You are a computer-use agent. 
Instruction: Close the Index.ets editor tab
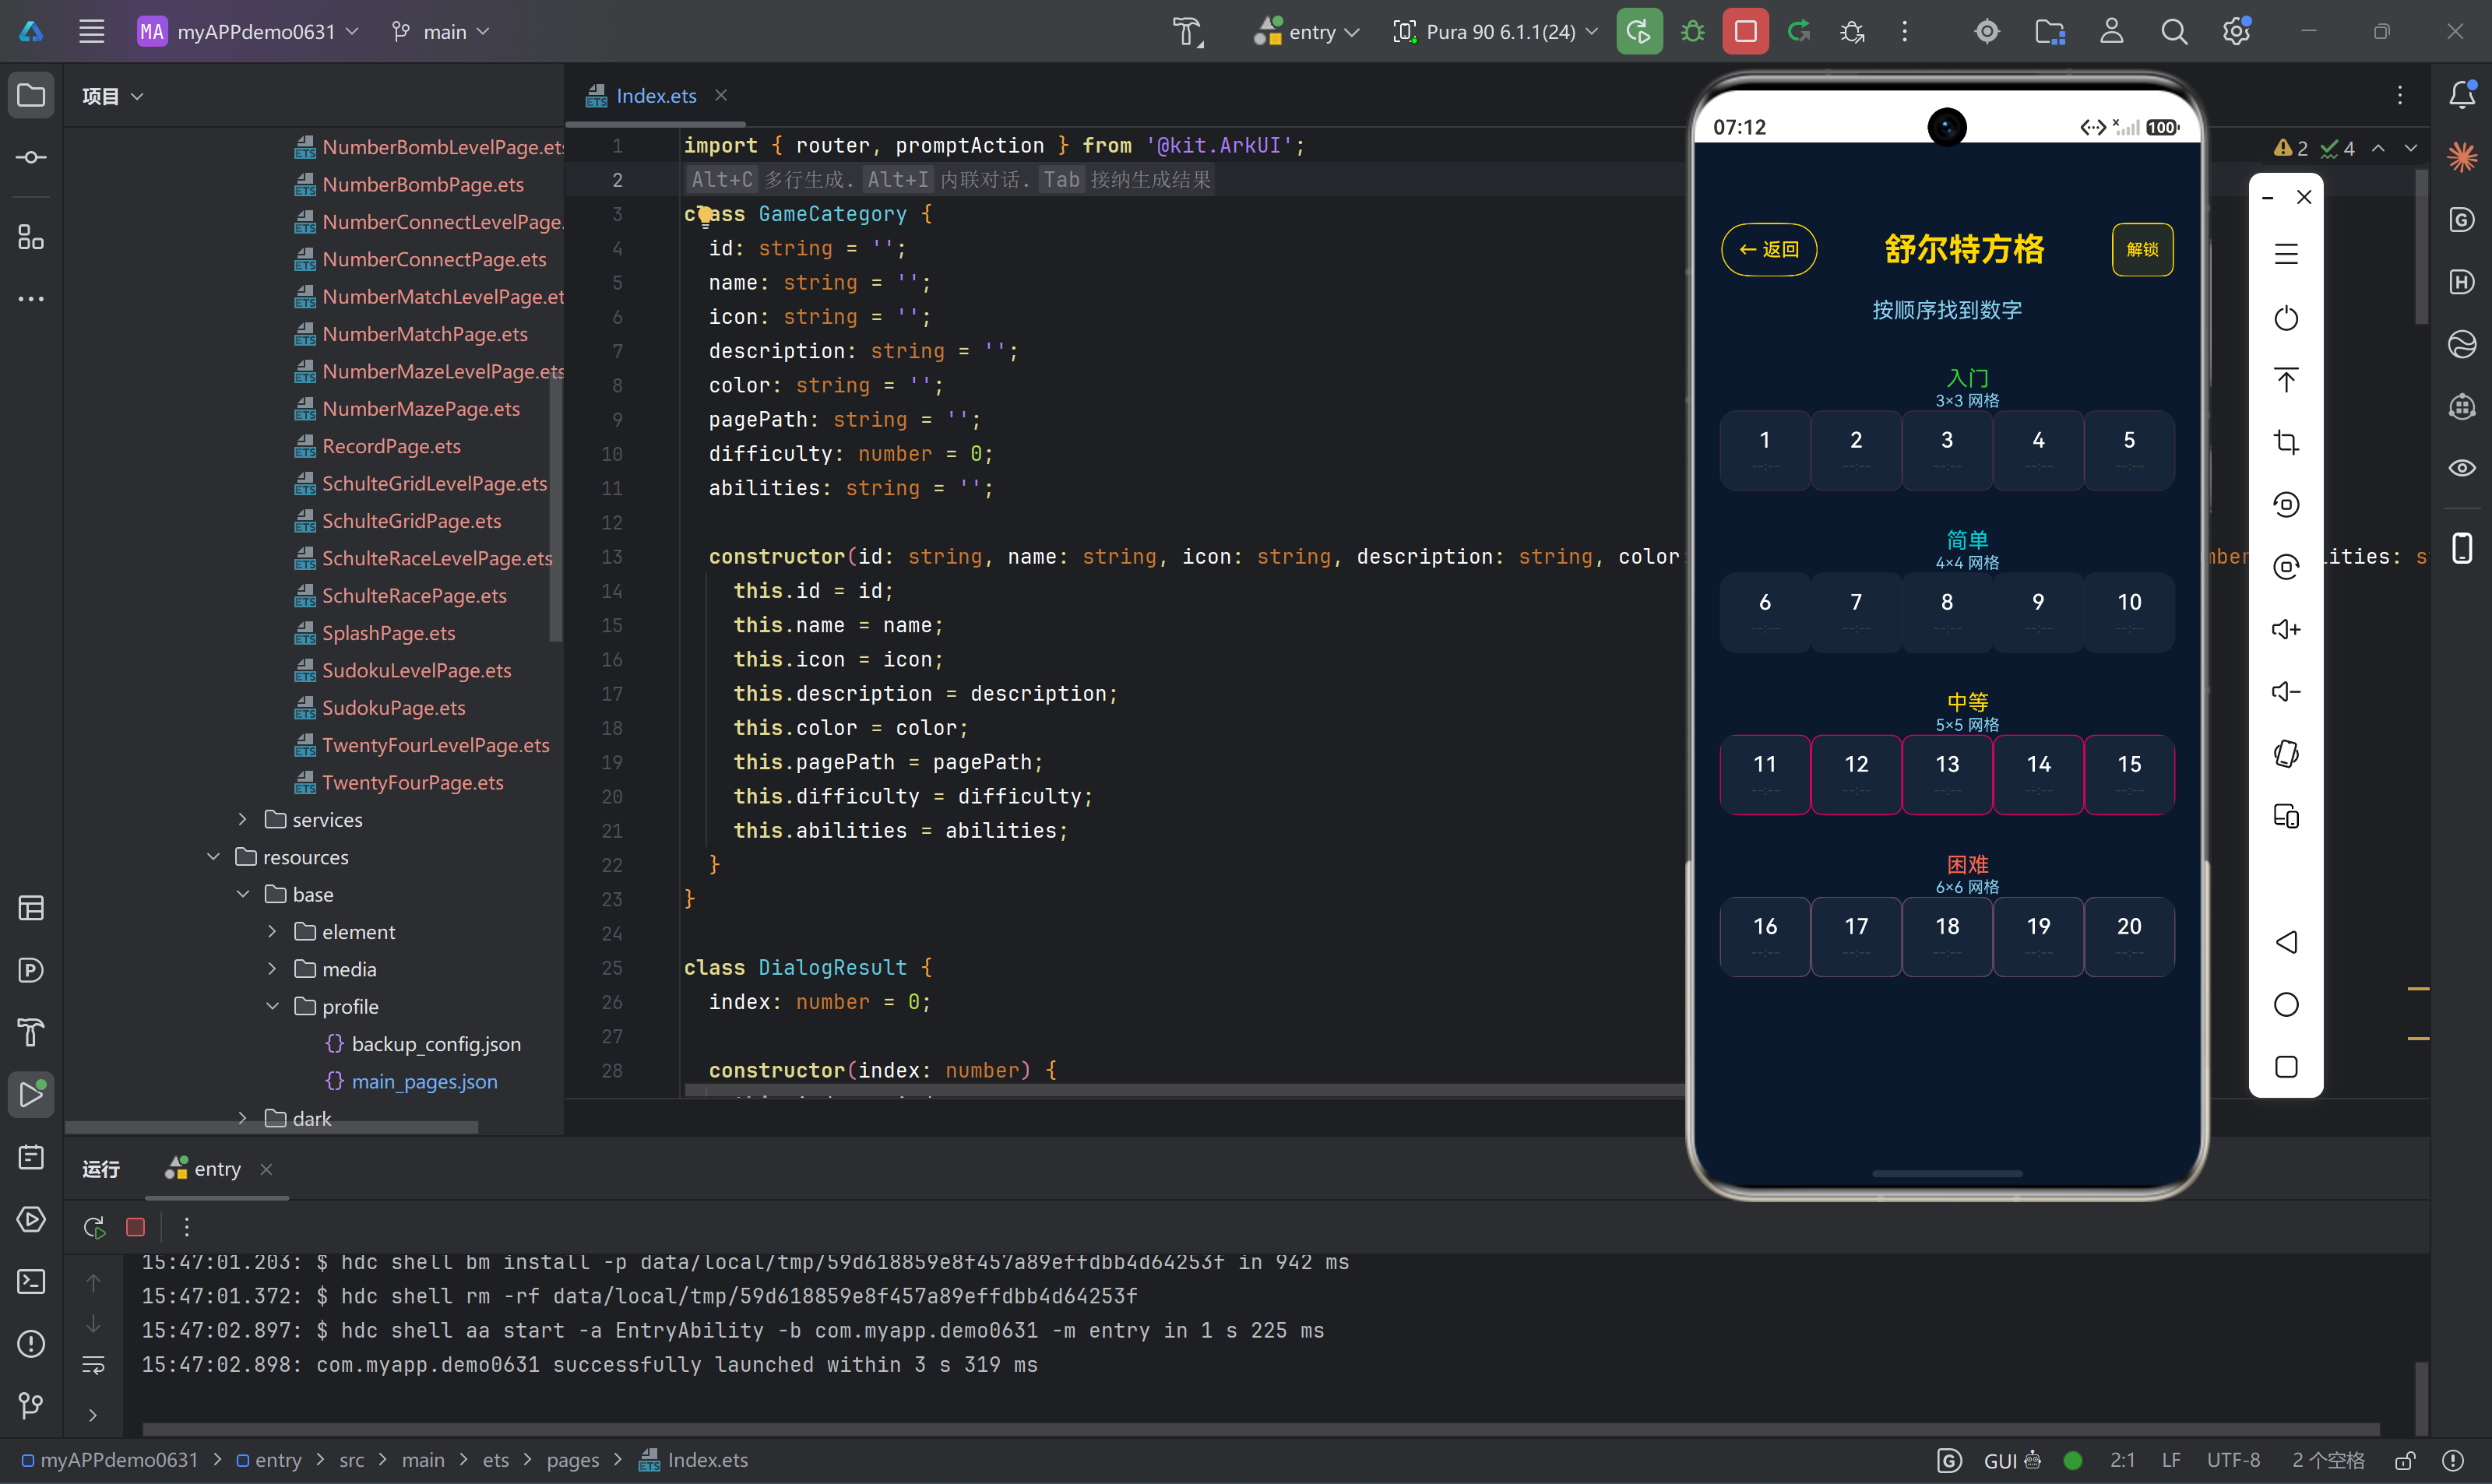721,95
